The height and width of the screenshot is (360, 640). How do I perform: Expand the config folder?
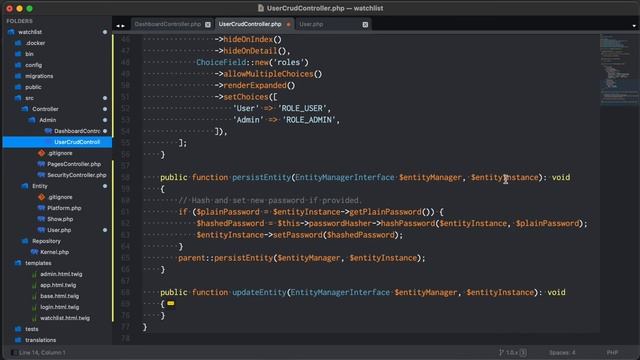point(33,65)
